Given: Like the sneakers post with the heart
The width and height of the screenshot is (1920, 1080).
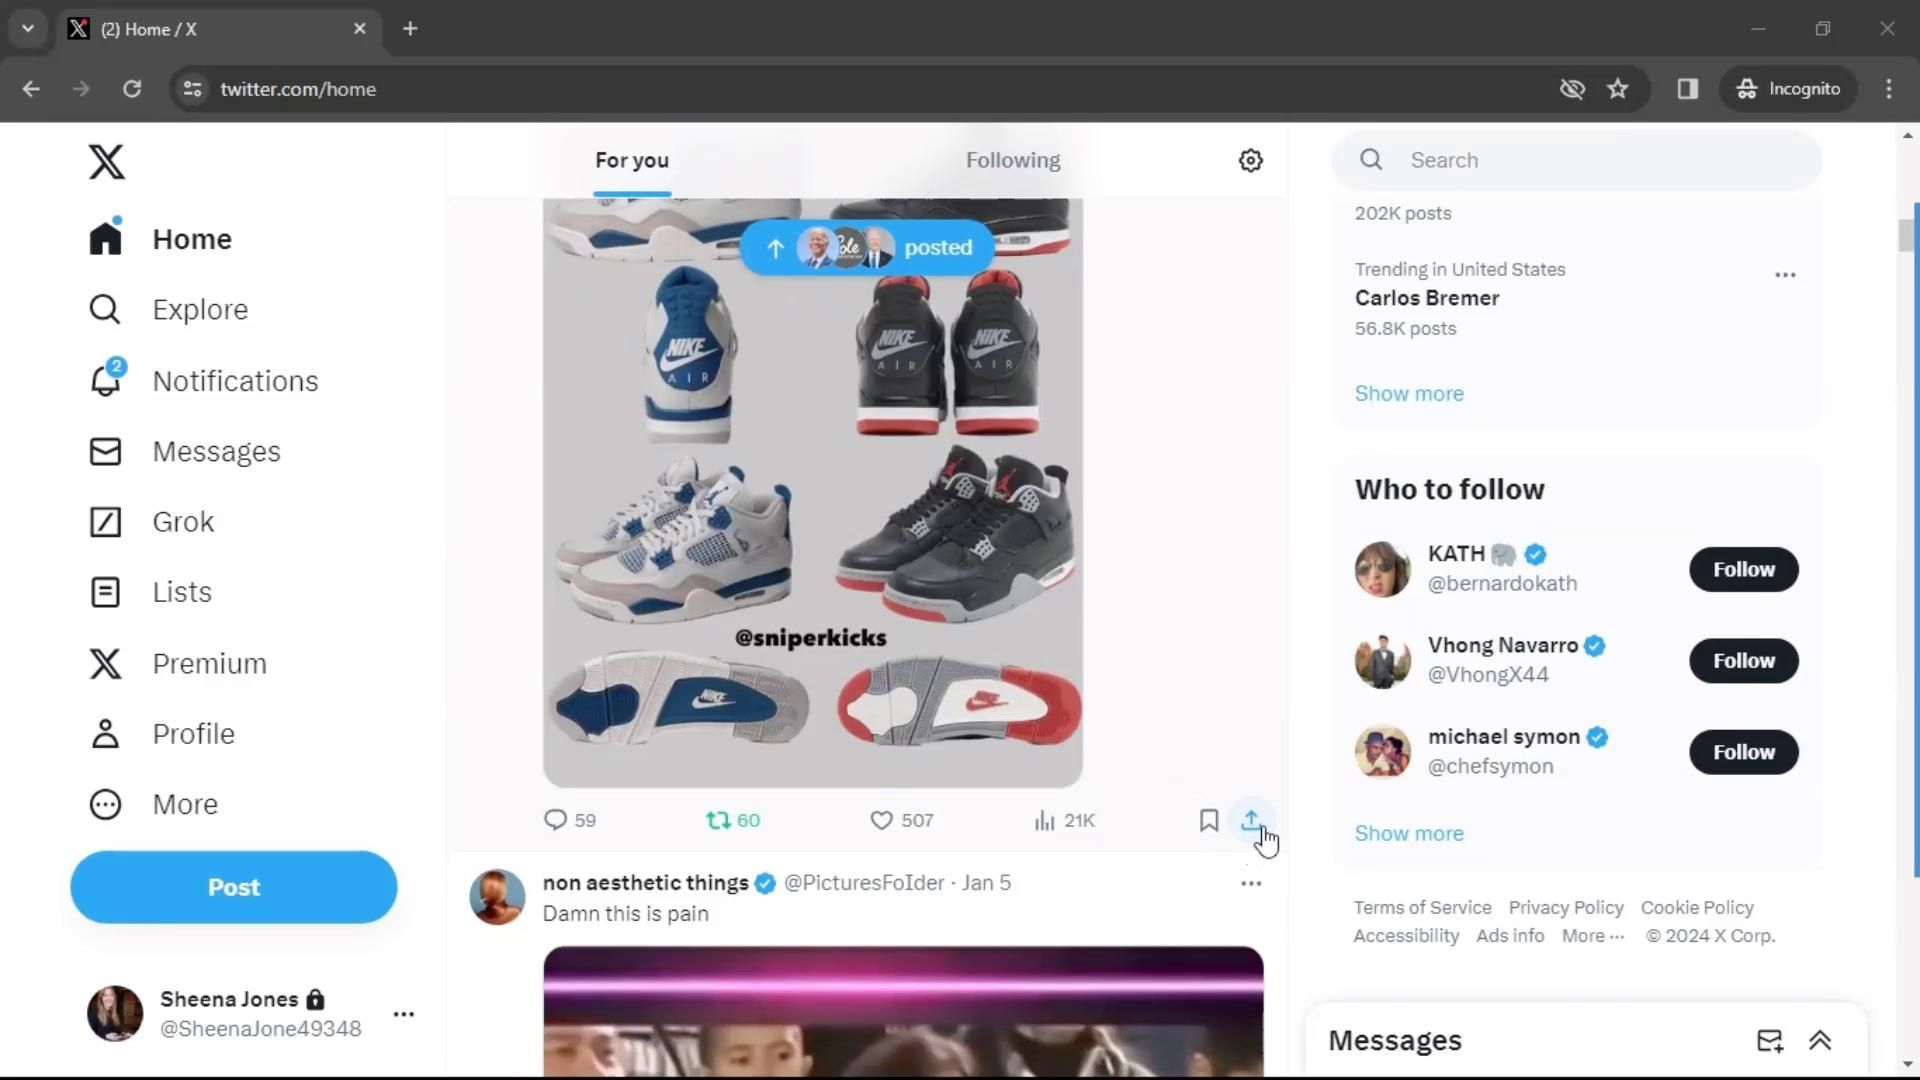Looking at the screenshot, I should click(x=881, y=820).
